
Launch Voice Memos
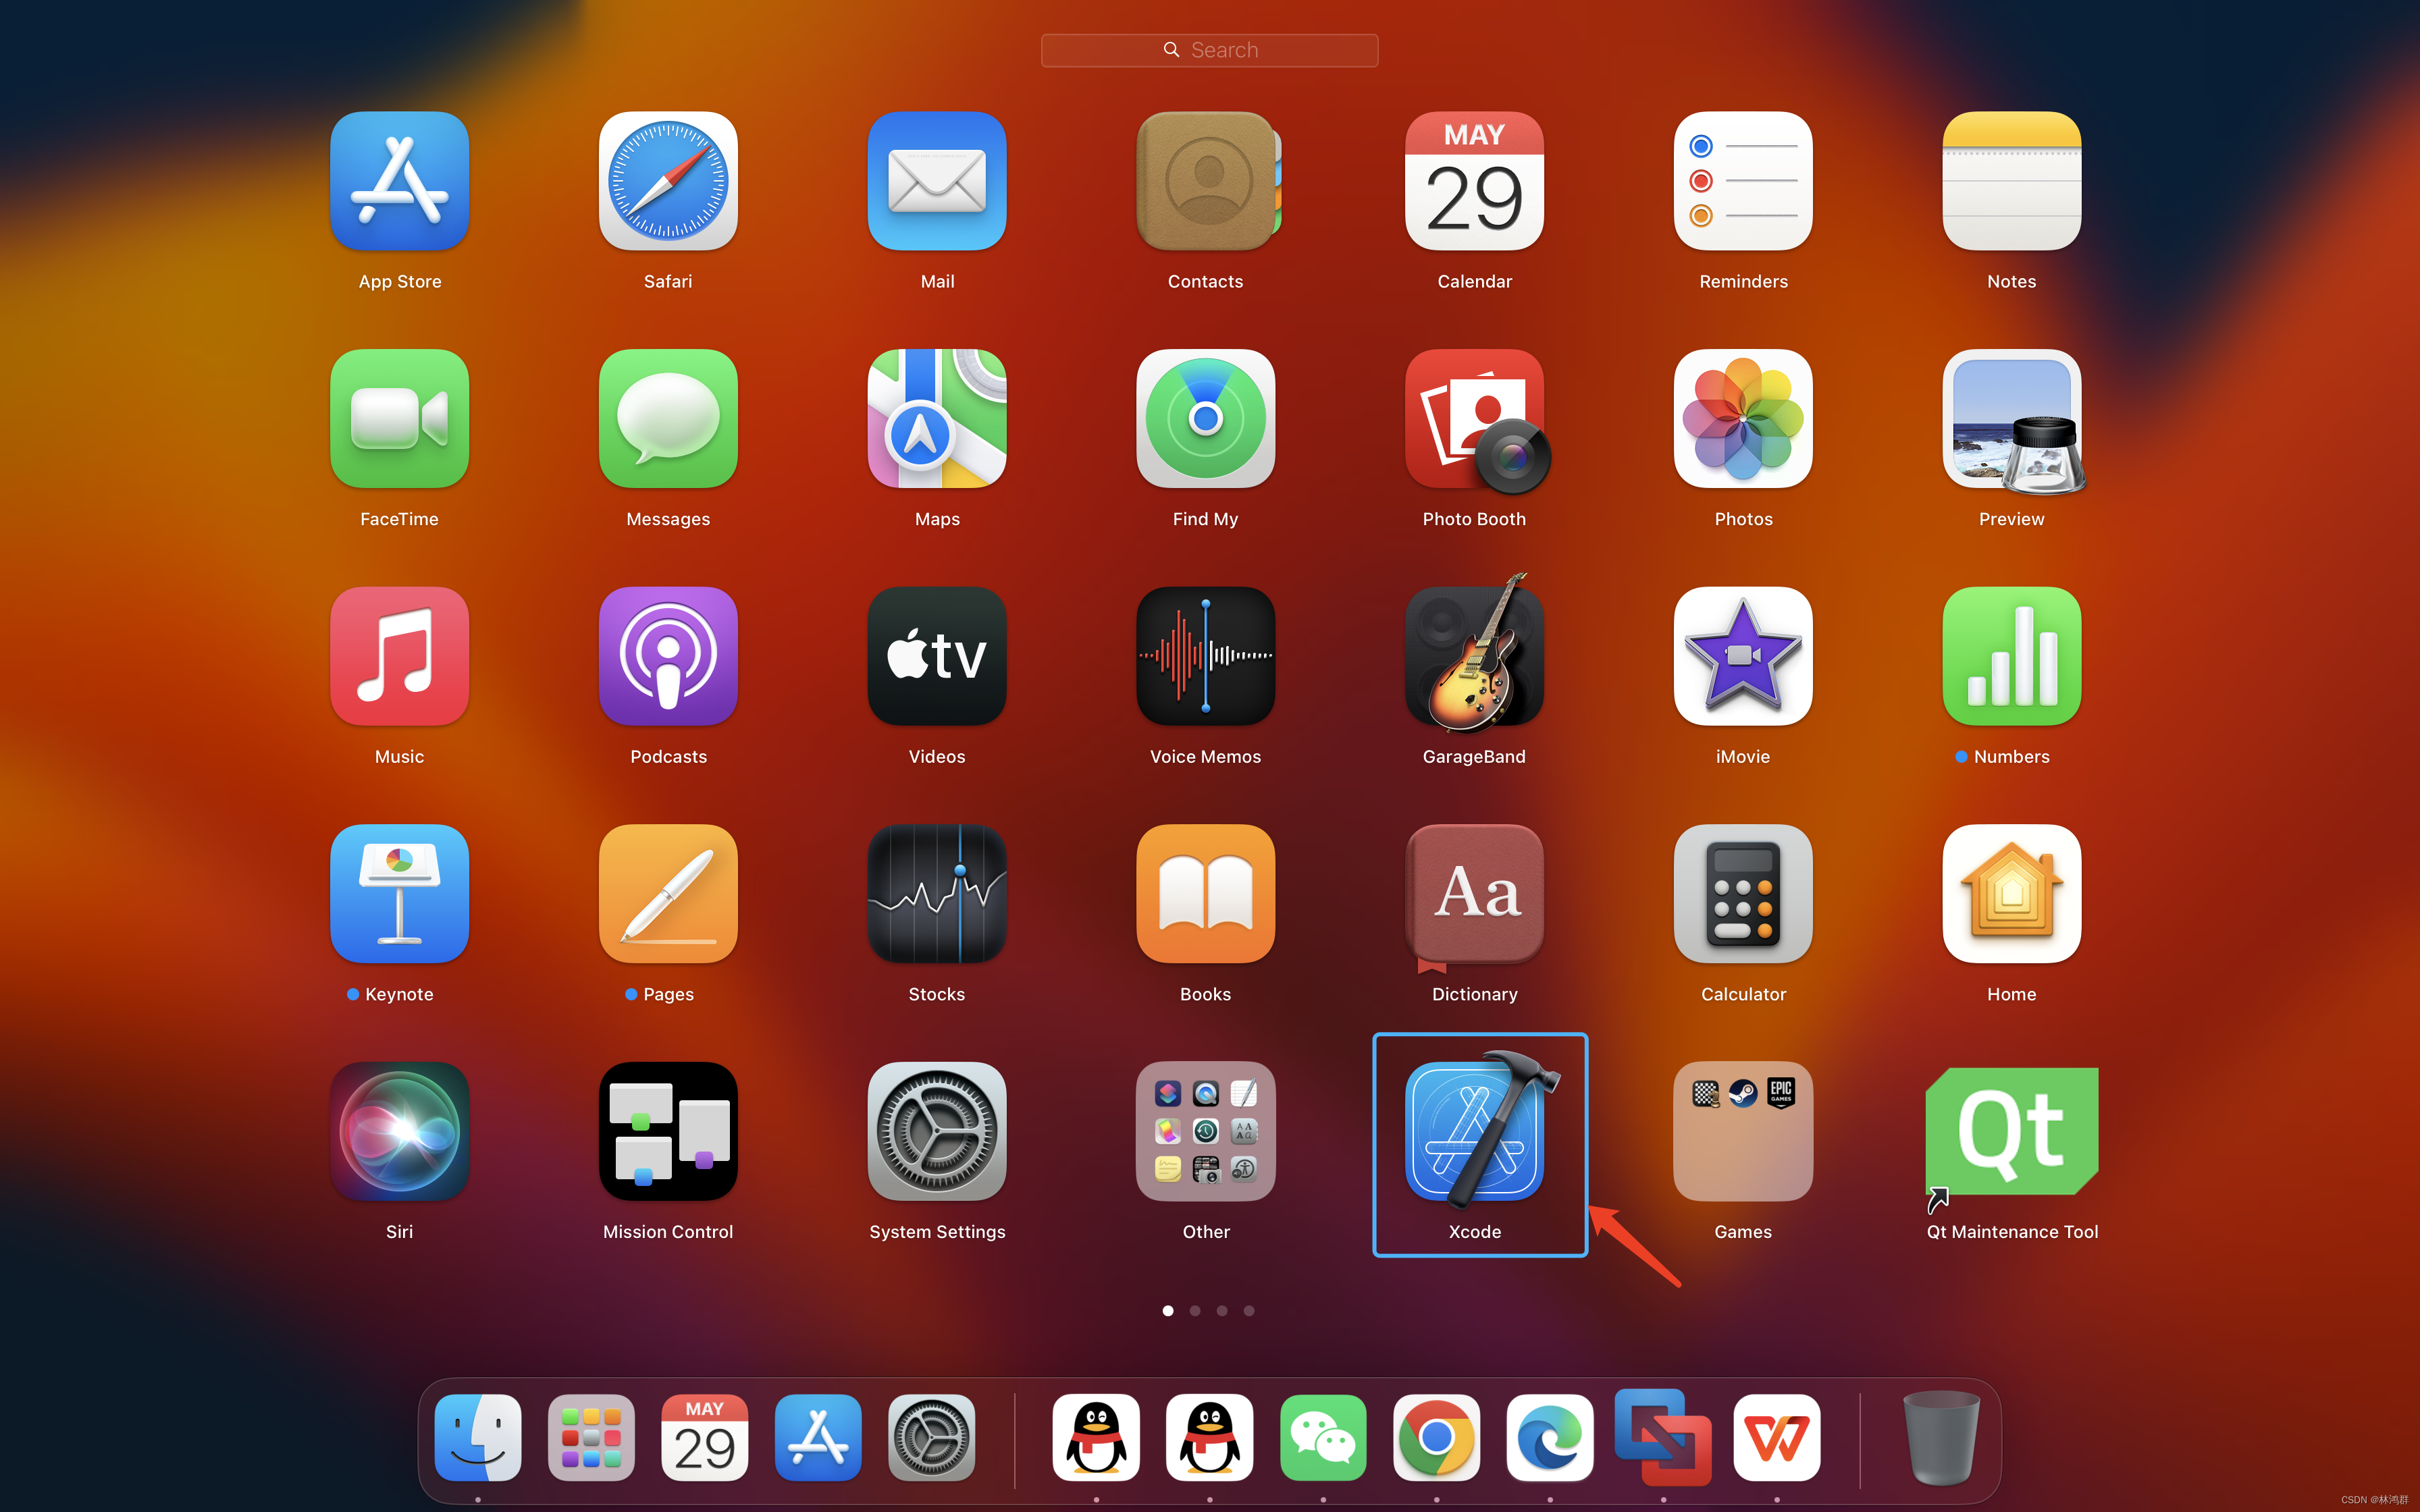pyautogui.click(x=1206, y=656)
